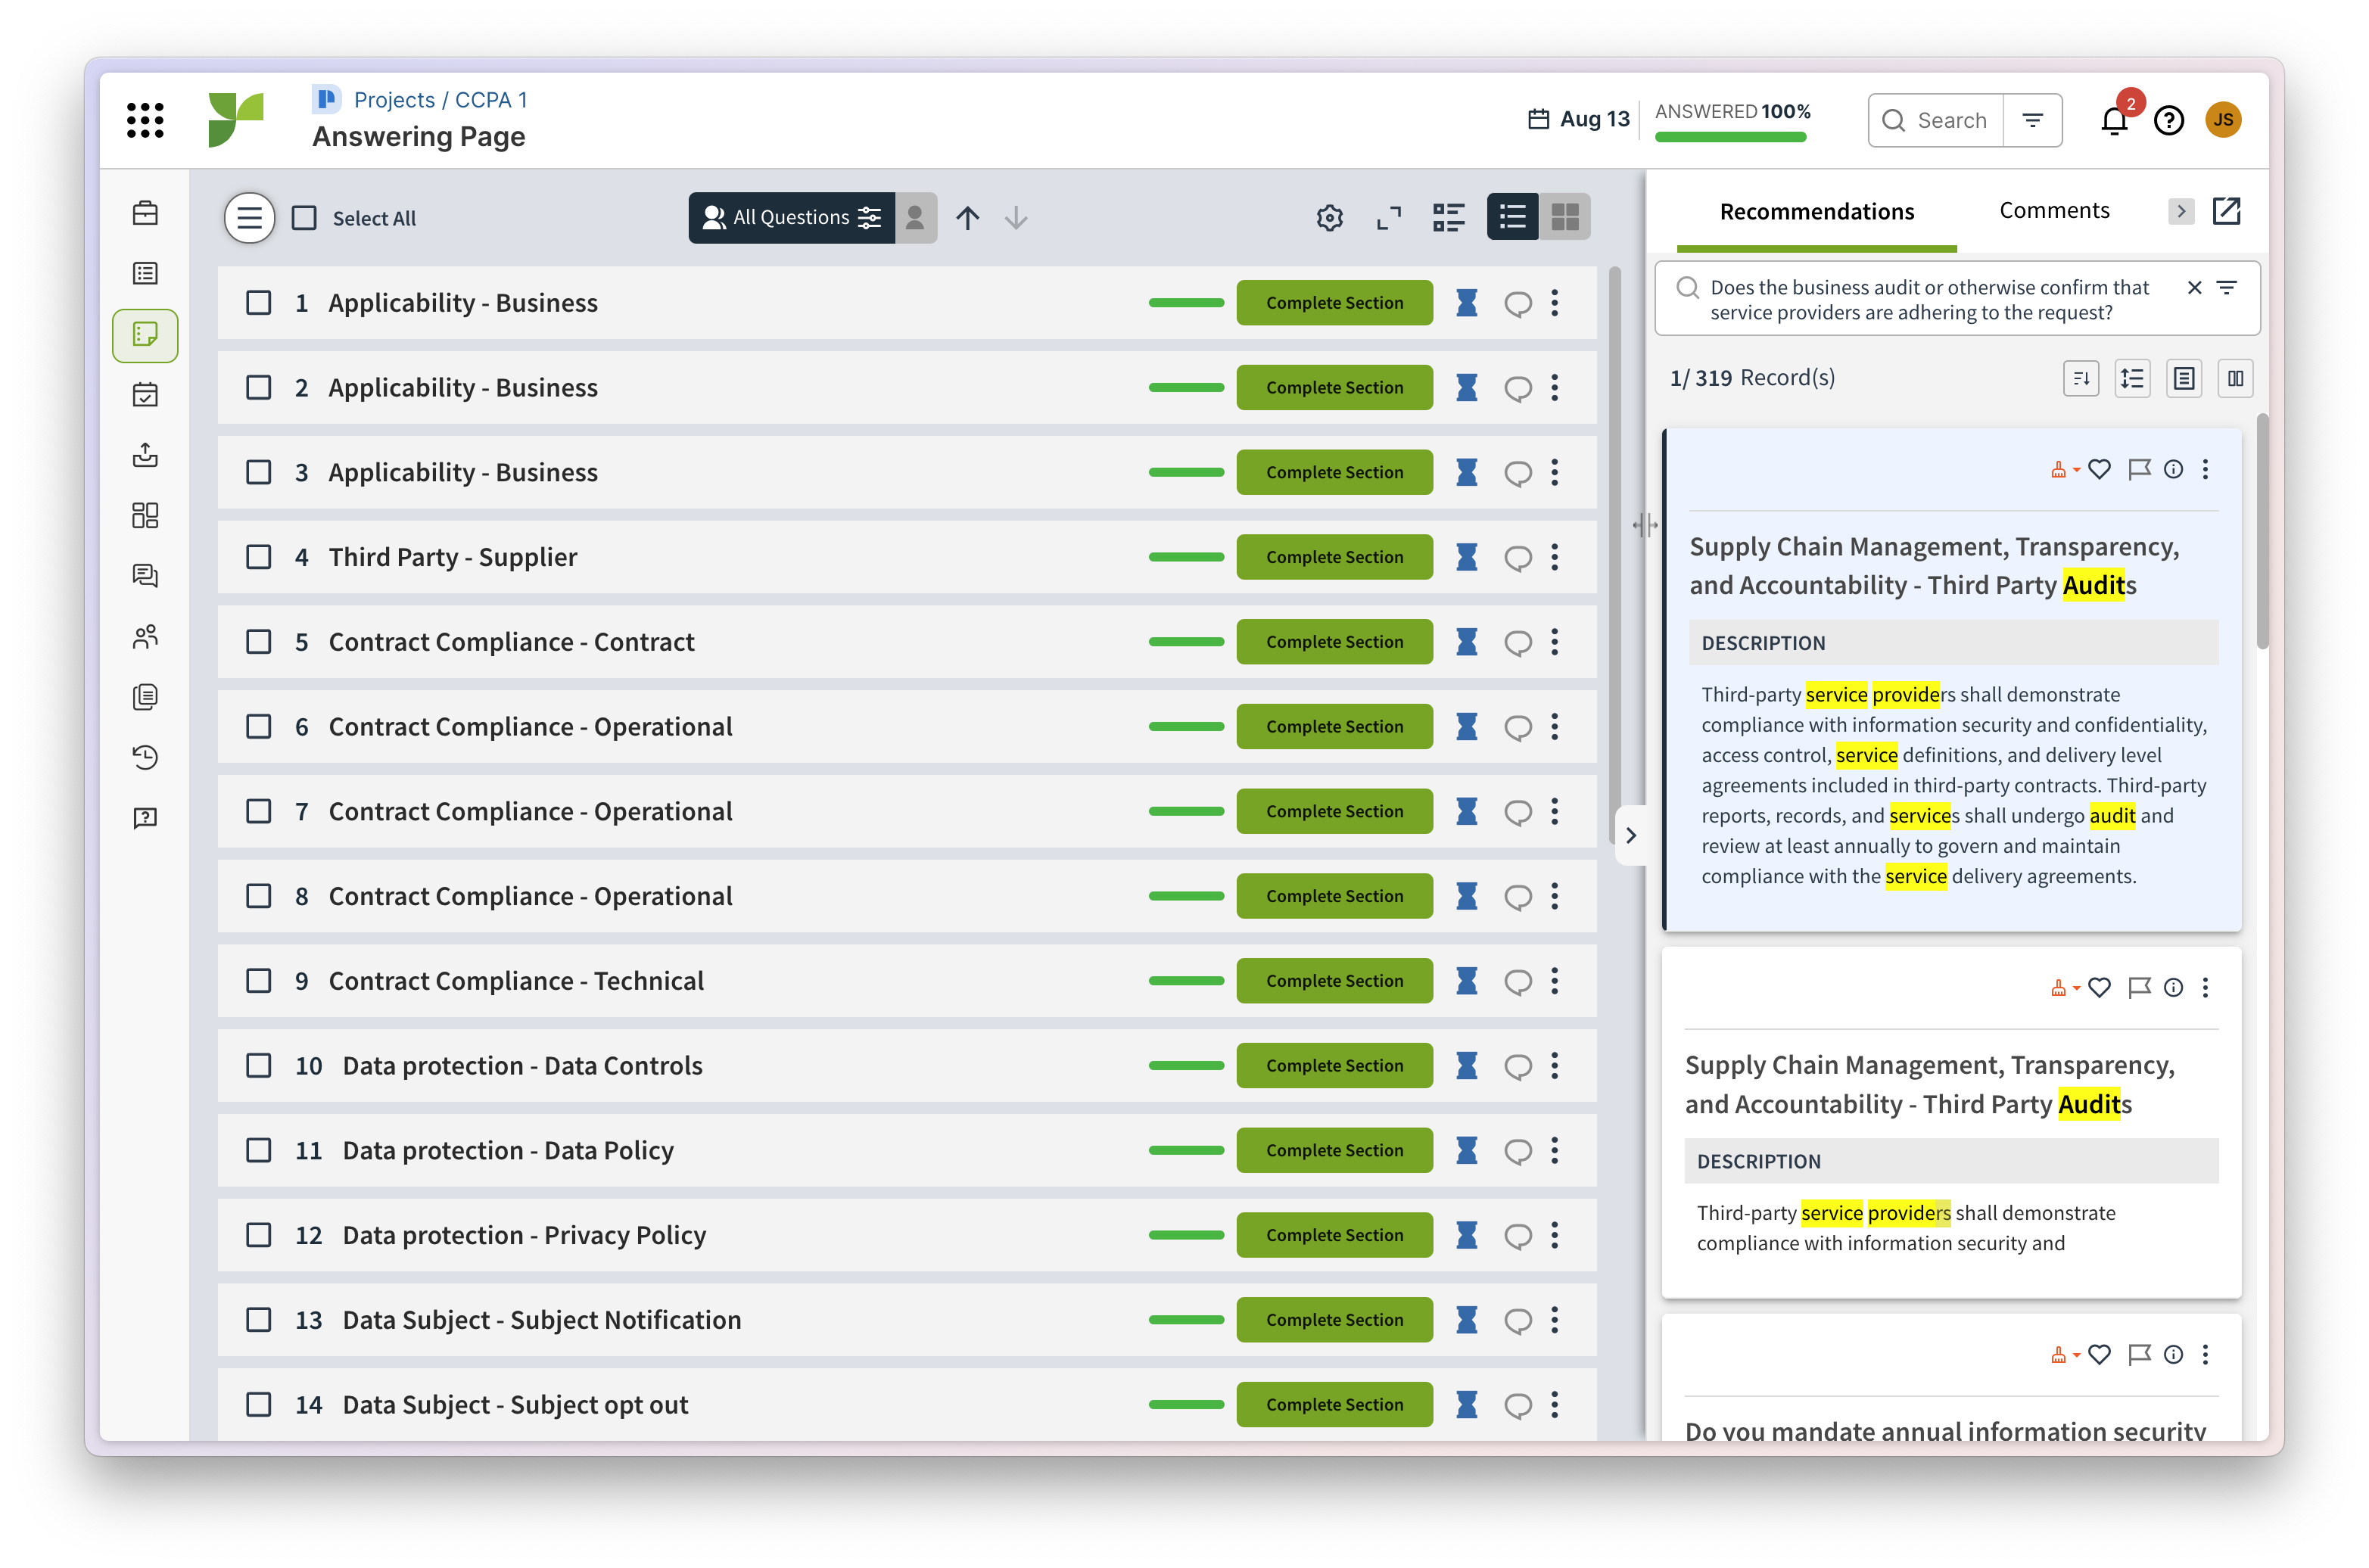Open three-dot menu for Data Policy row
The height and width of the screenshot is (1568, 2369).
click(x=1555, y=1151)
